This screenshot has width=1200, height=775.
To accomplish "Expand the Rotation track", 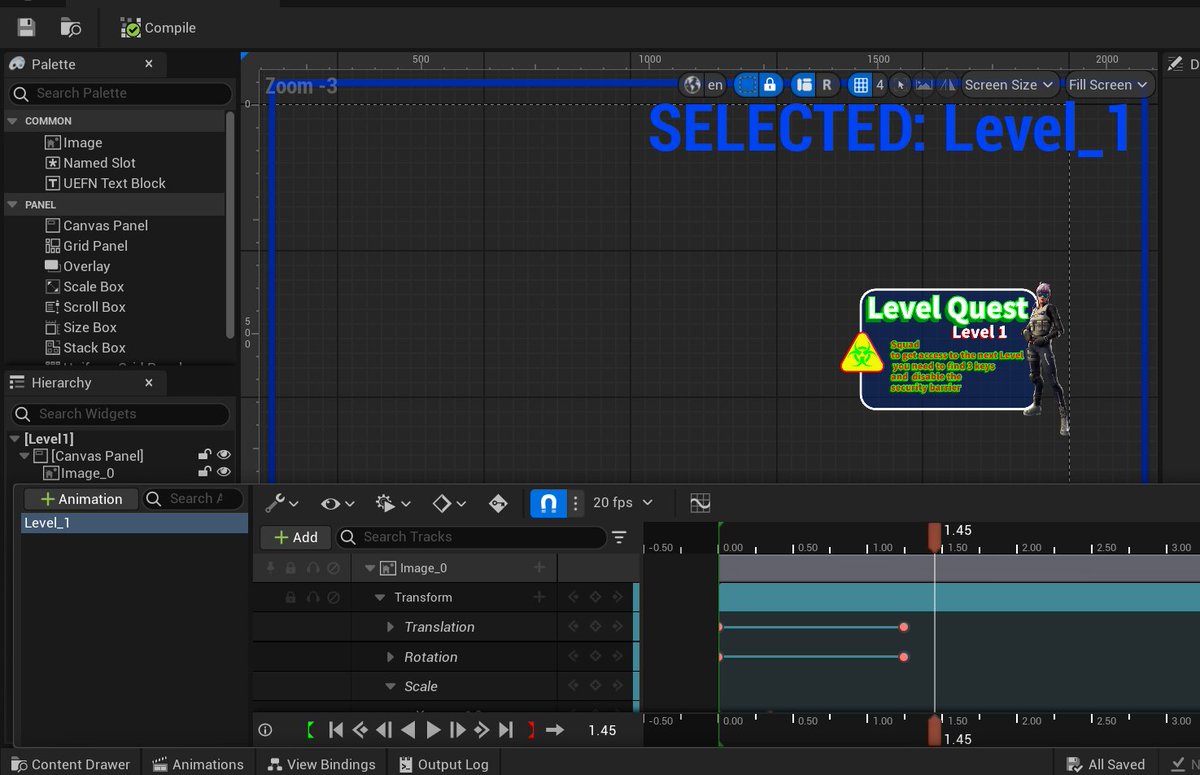I will coord(391,657).
